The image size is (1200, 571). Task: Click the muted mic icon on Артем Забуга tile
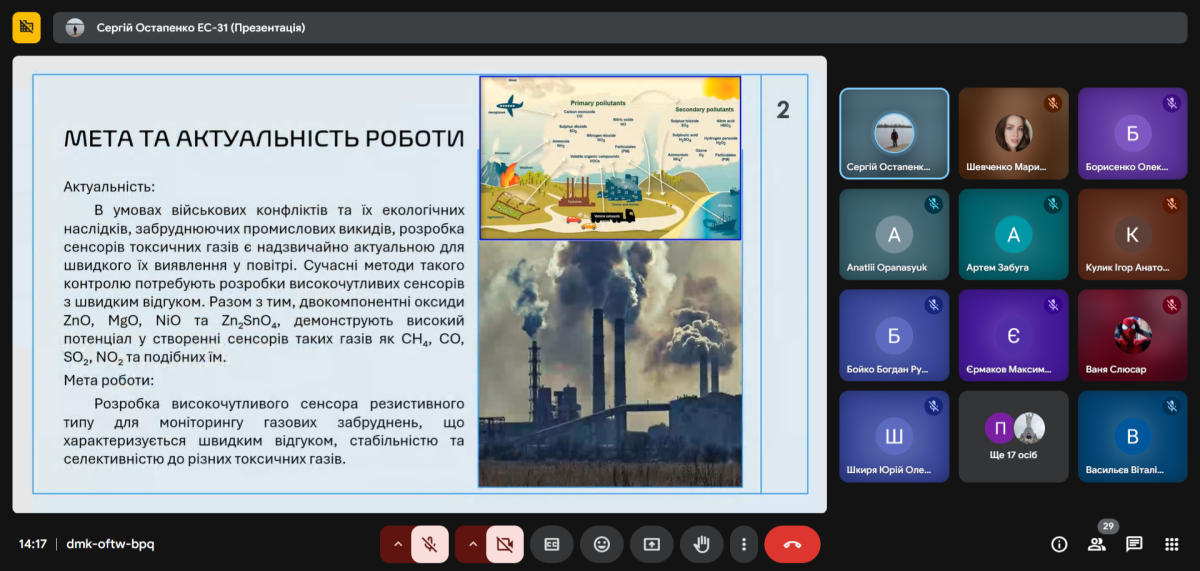pos(1052,204)
